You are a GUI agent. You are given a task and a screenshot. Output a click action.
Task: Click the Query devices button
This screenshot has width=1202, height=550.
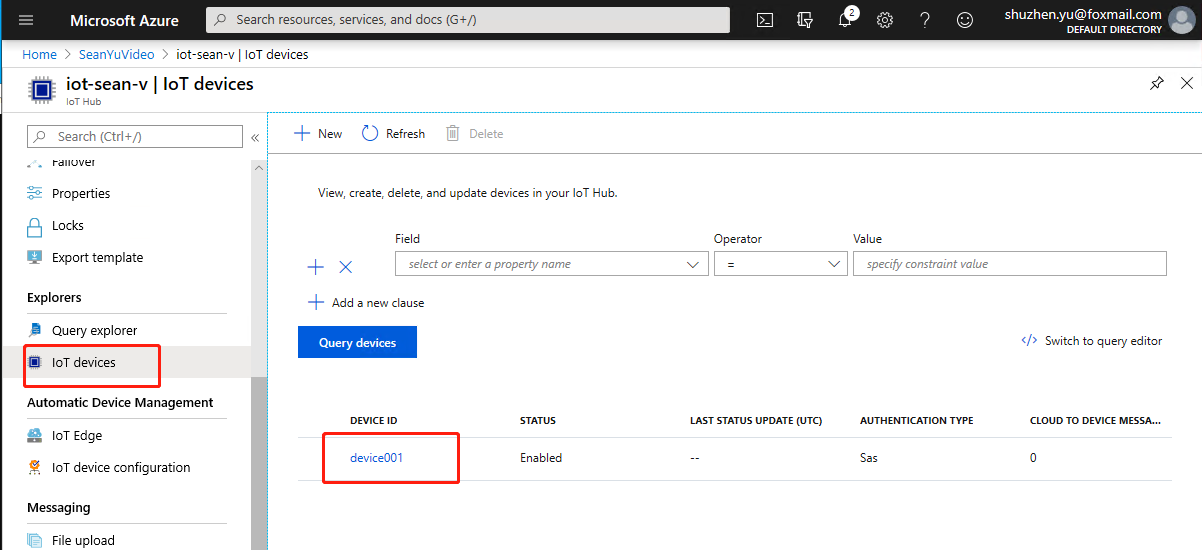[x=357, y=342]
